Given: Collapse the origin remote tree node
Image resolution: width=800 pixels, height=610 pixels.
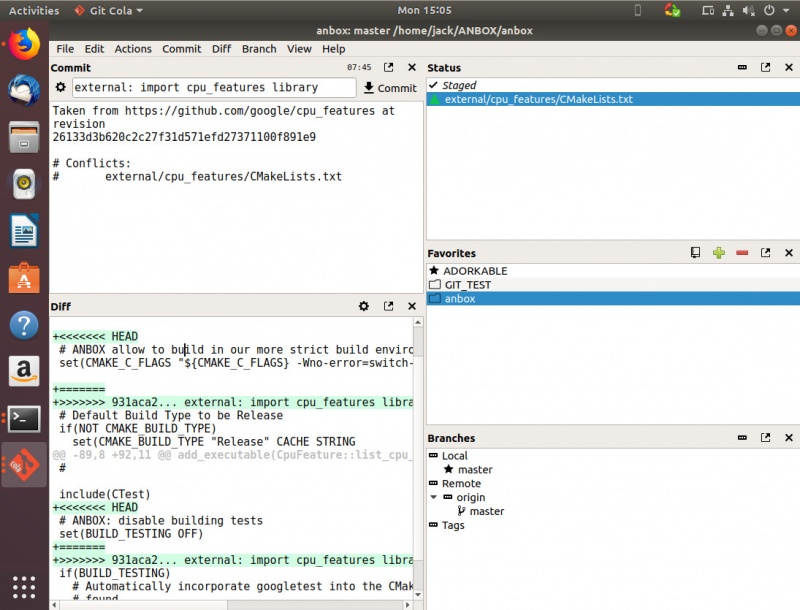Looking at the screenshot, I should tap(433, 498).
